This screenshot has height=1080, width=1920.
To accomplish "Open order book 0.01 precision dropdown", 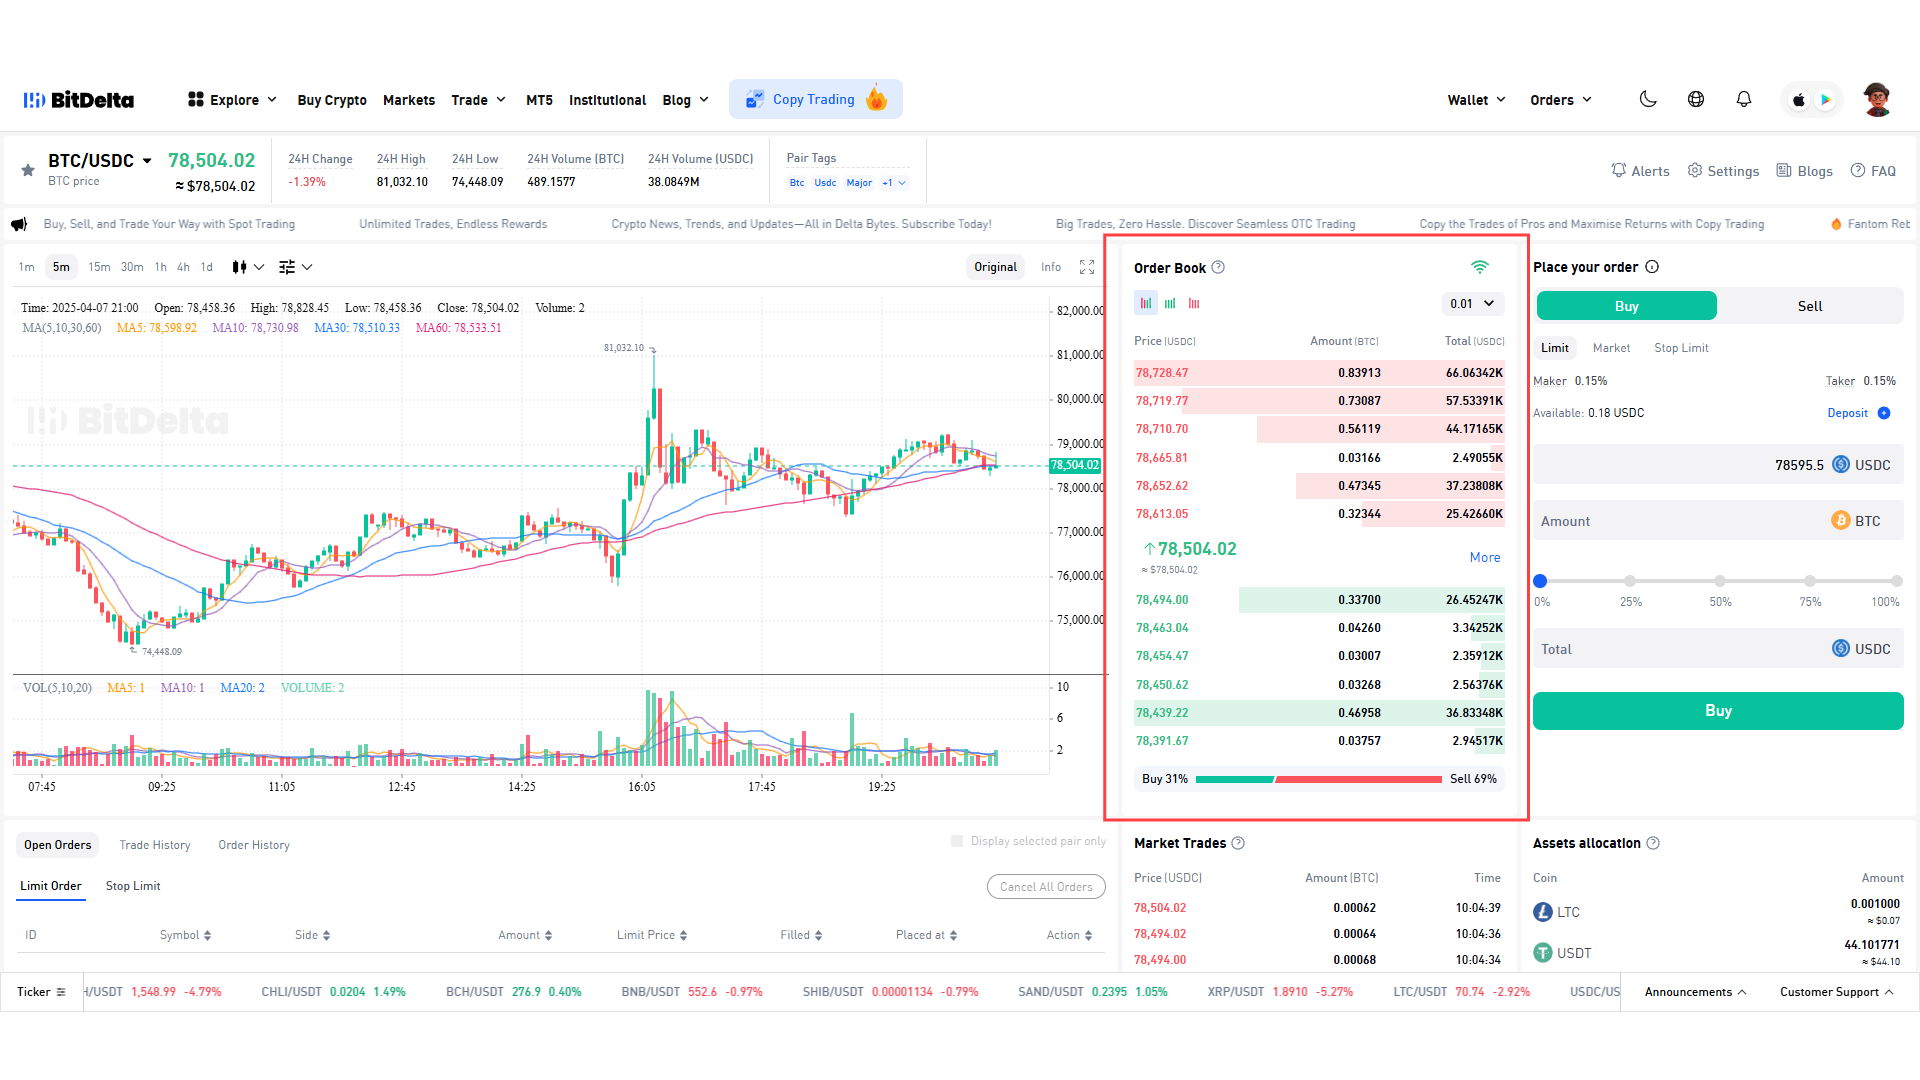I will [1473, 304].
